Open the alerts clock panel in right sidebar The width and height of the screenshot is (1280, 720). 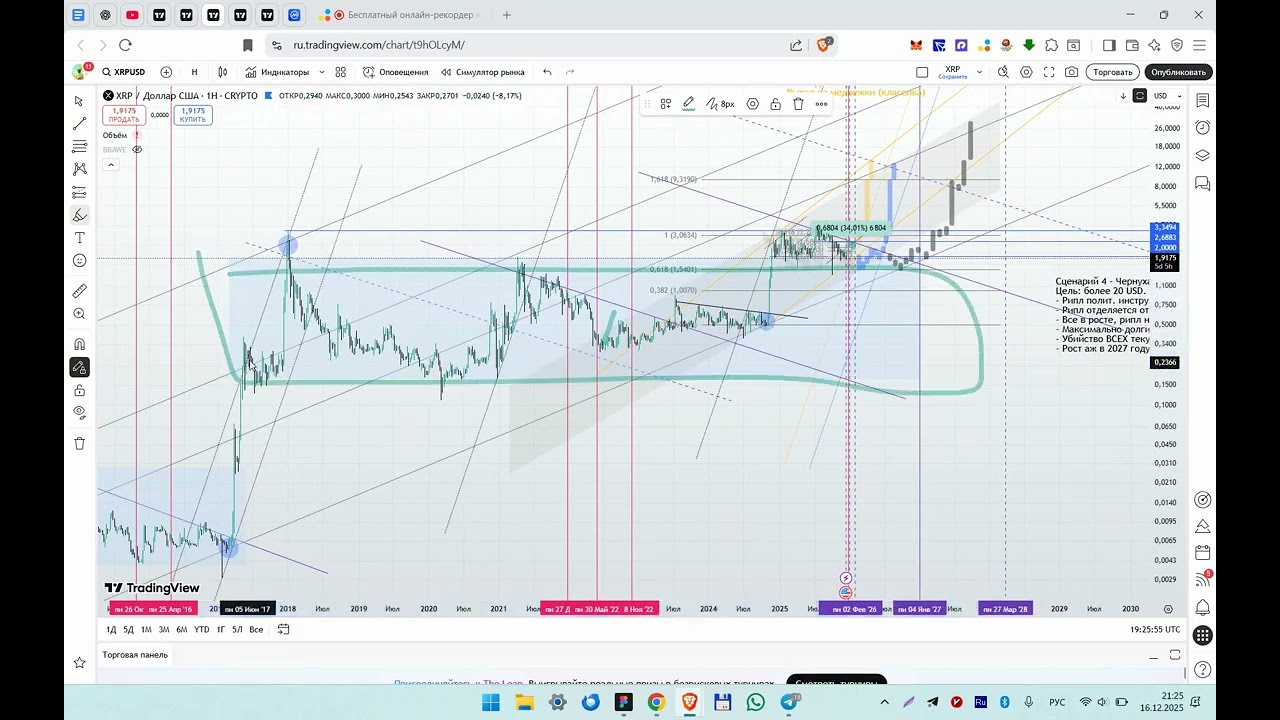[1203, 128]
